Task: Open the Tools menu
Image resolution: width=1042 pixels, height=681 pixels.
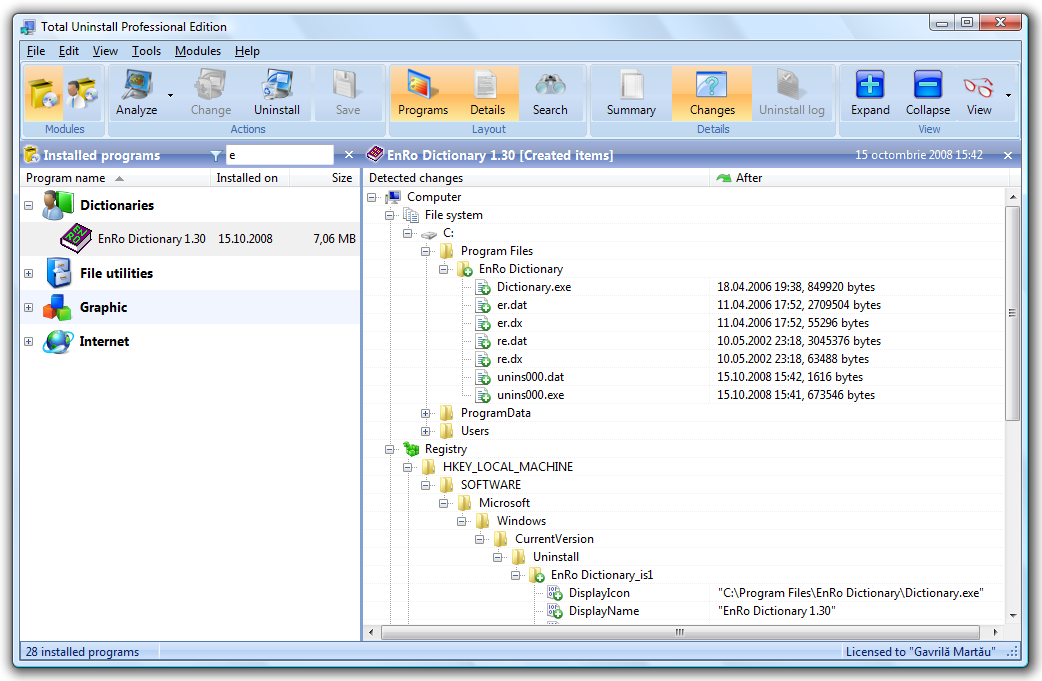Action: coord(146,51)
